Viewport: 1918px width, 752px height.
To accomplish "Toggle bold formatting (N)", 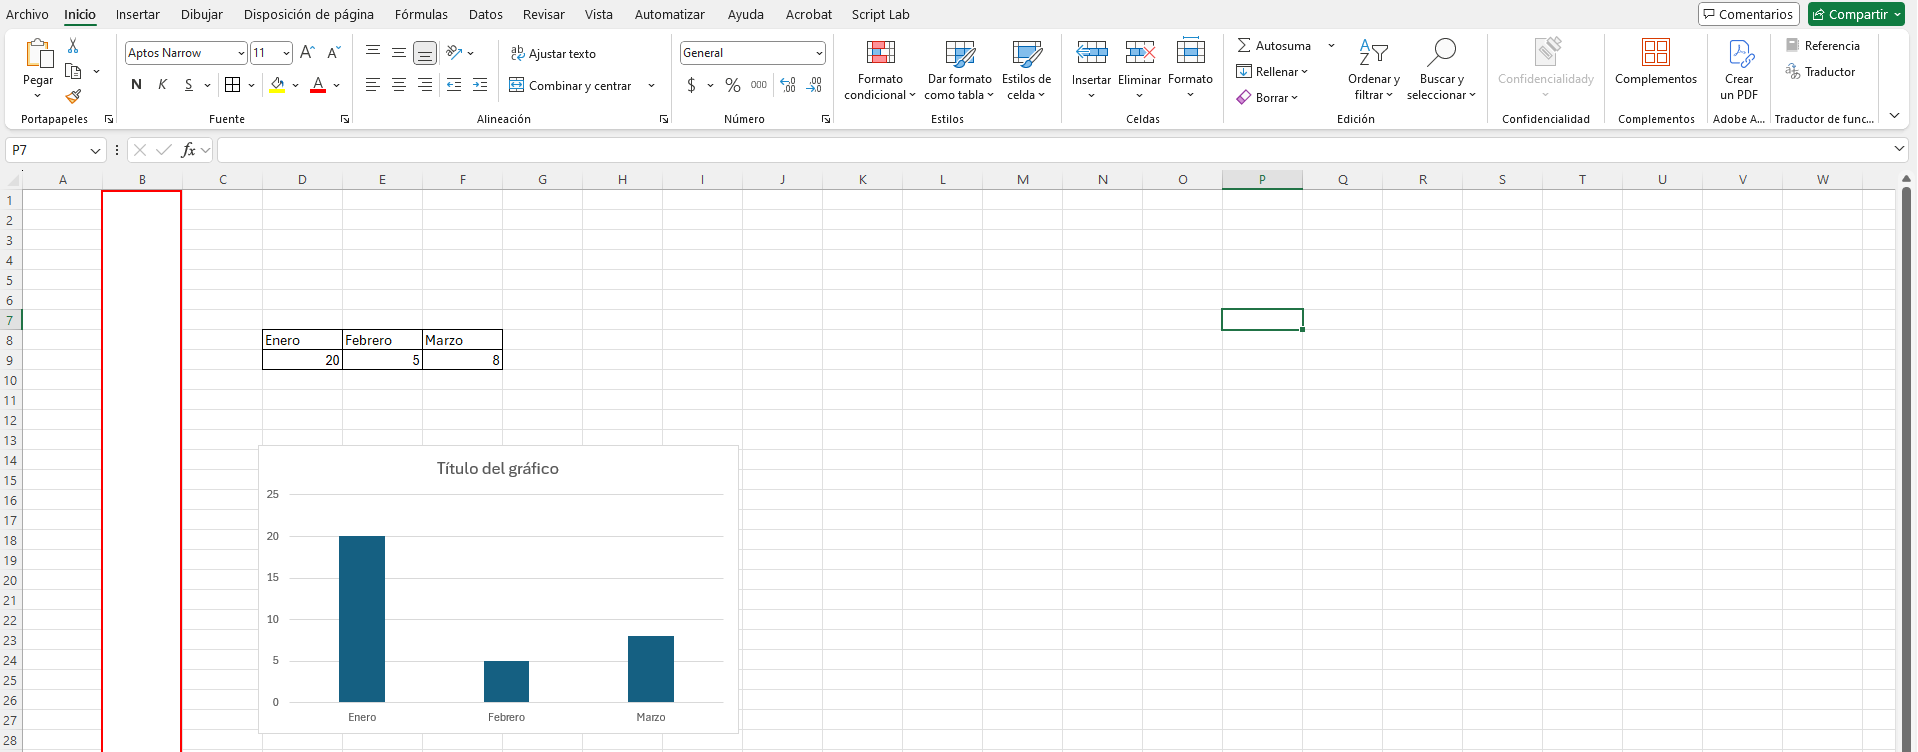I will pos(137,85).
